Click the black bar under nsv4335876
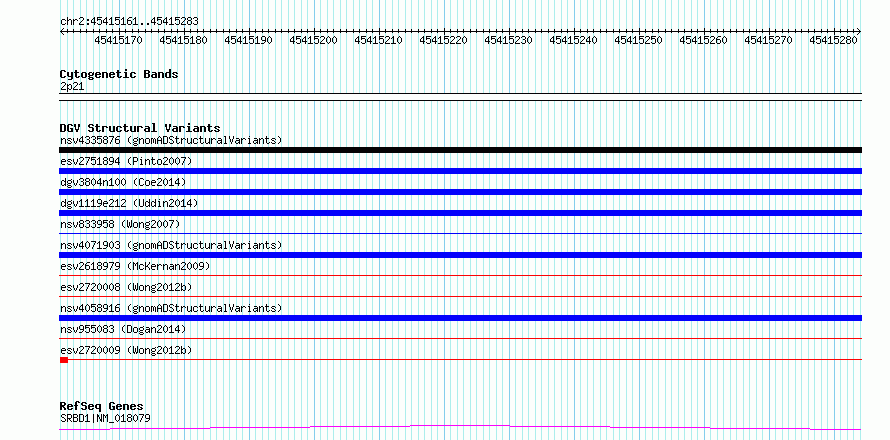Viewport: 890px width, 440px height. pos(460,150)
